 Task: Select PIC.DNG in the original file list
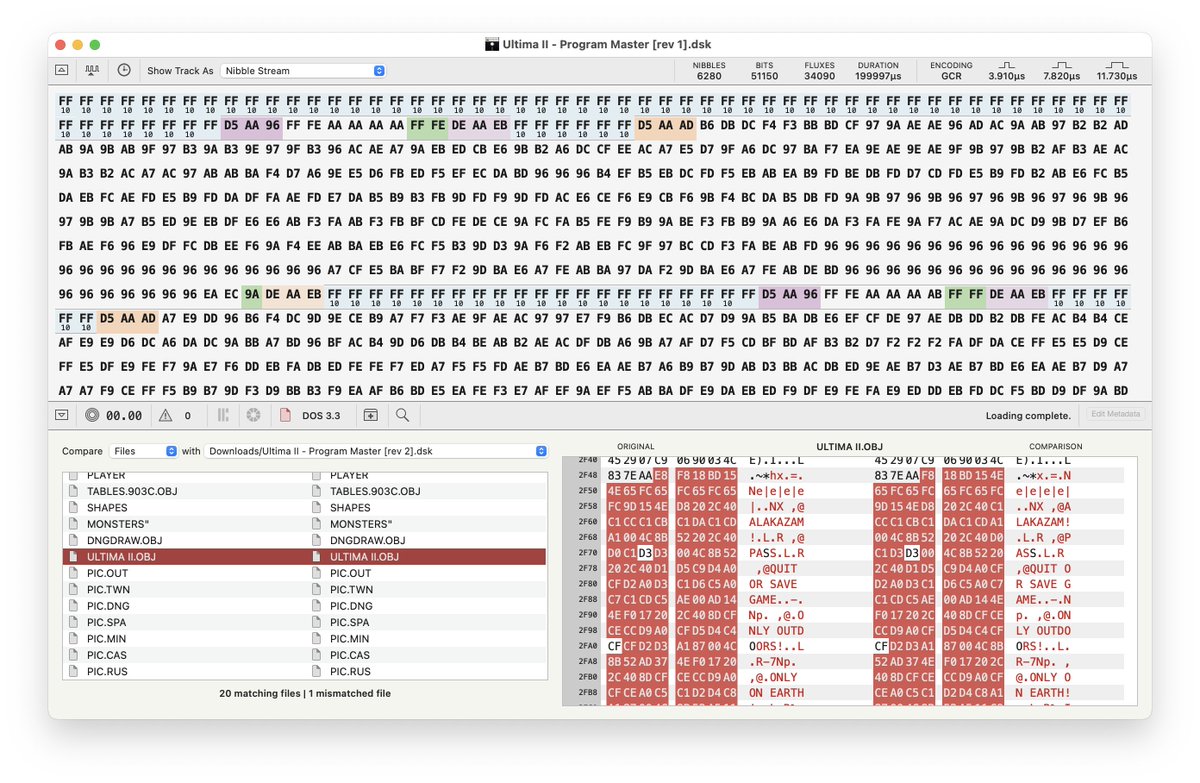point(108,606)
